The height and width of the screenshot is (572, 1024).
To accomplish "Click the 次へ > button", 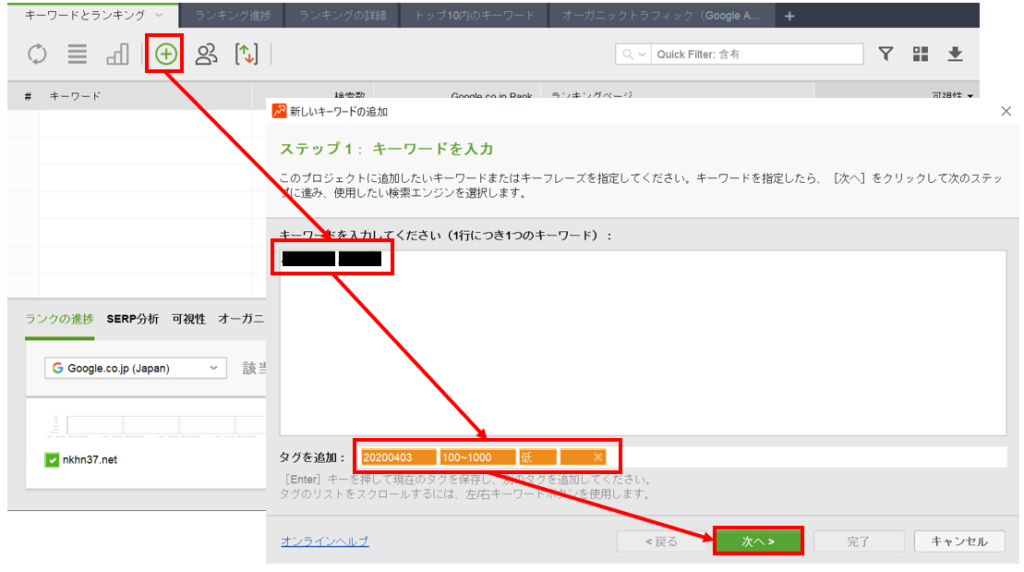I will click(x=758, y=541).
